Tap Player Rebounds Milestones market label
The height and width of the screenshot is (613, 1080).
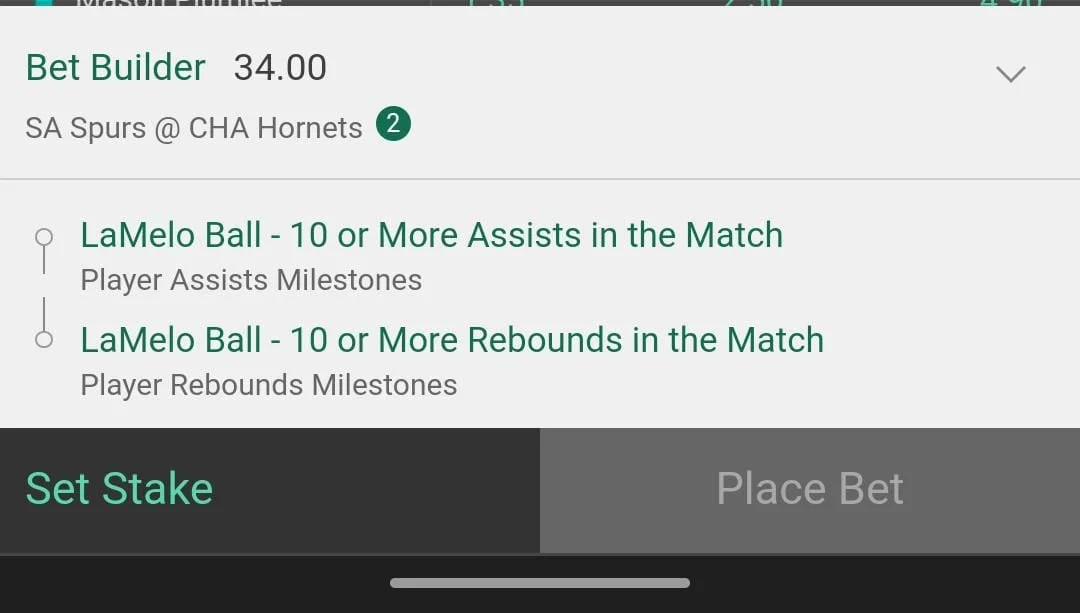pyautogui.click(x=269, y=385)
